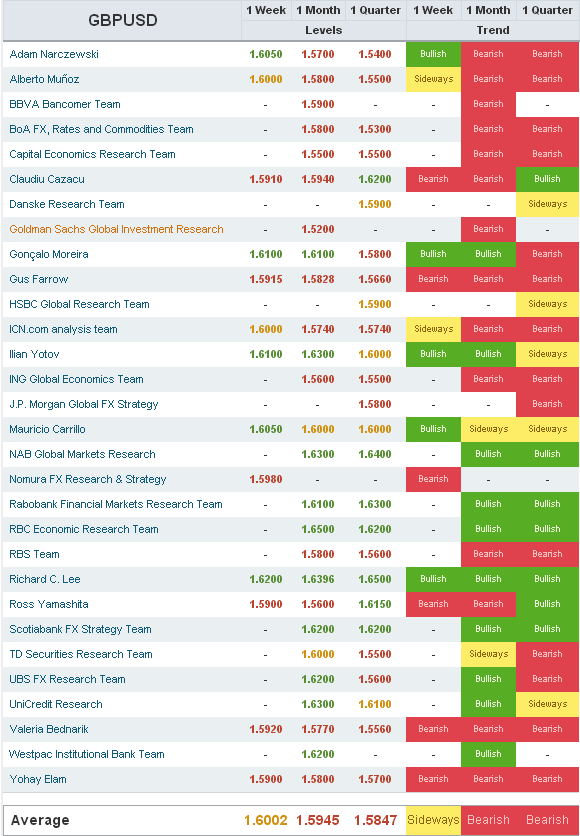This screenshot has width=580, height=836.
Task: Select ING Global Economics Team link
Action: point(76,380)
